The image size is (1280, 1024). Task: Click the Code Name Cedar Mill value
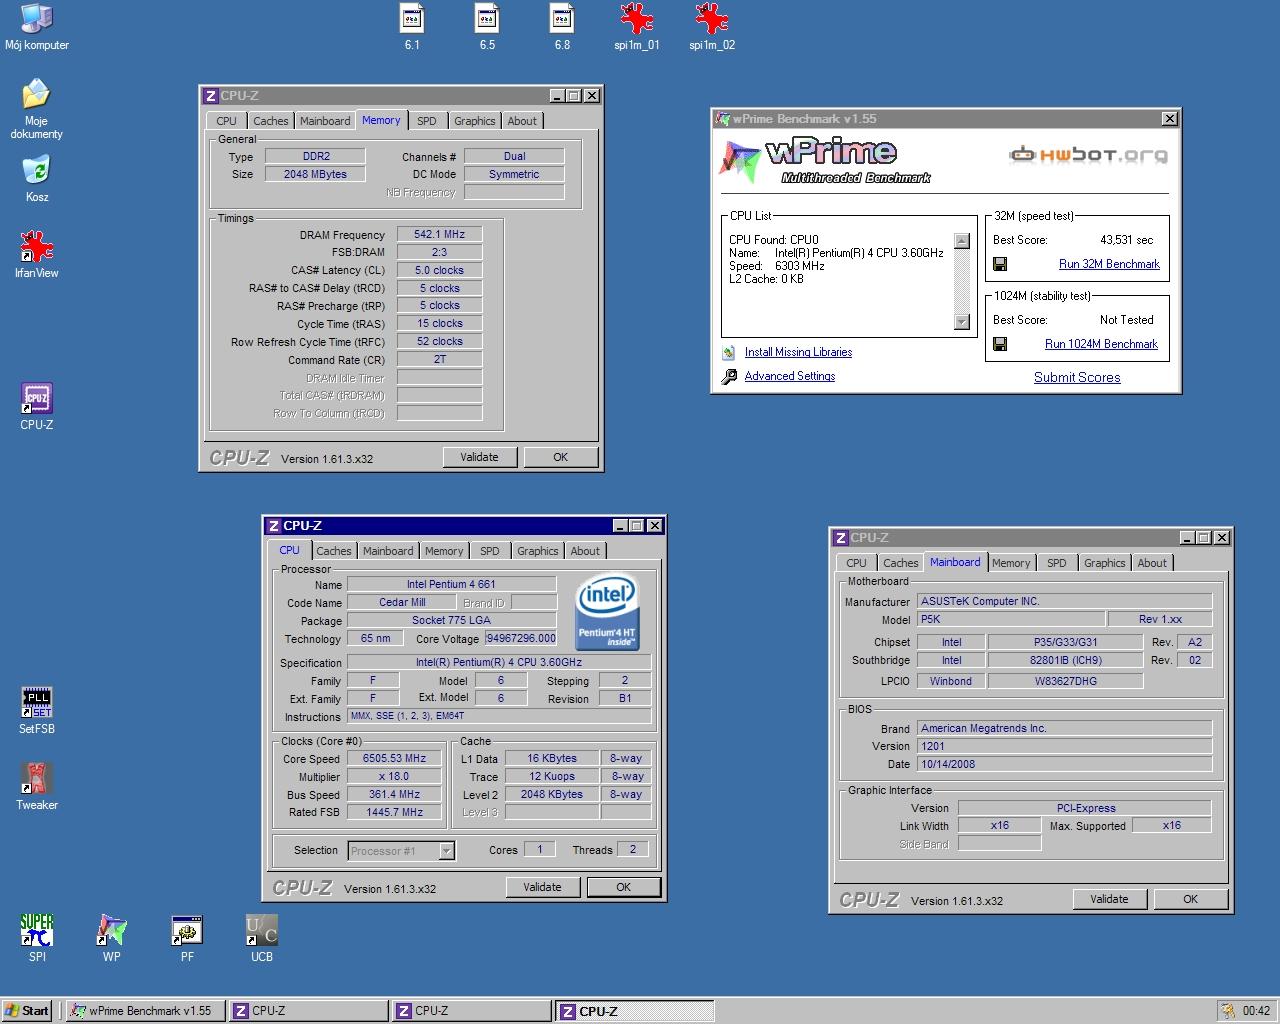tap(402, 602)
